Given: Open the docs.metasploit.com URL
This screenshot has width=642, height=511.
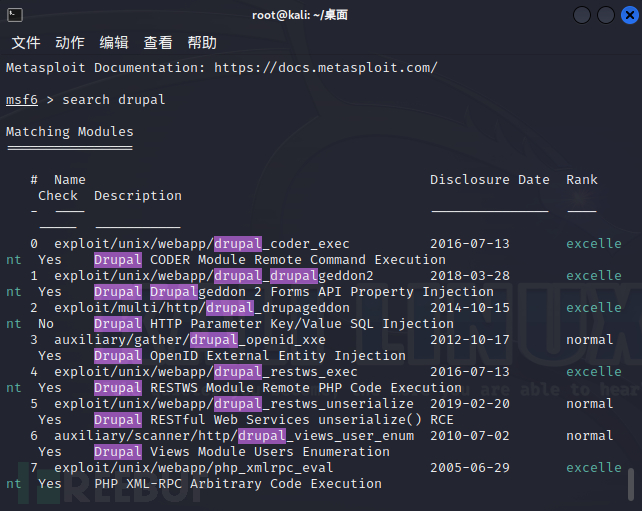Looking at the screenshot, I should [x=326, y=68].
